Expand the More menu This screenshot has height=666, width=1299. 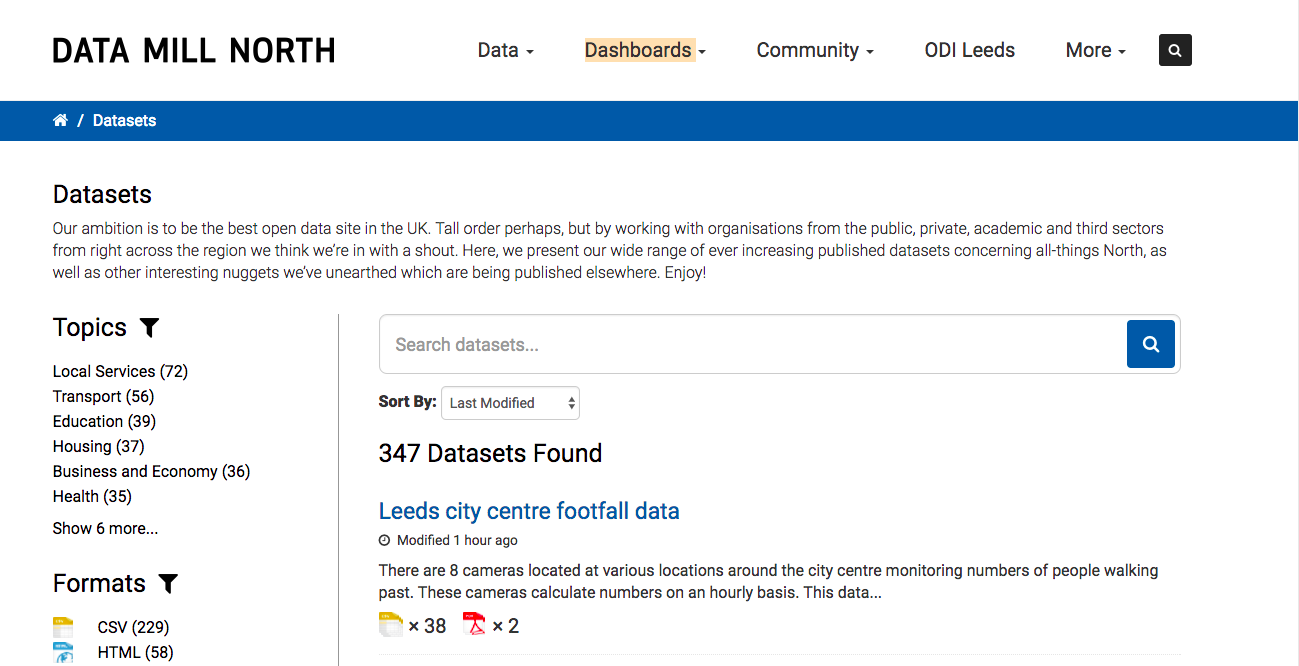1096,50
